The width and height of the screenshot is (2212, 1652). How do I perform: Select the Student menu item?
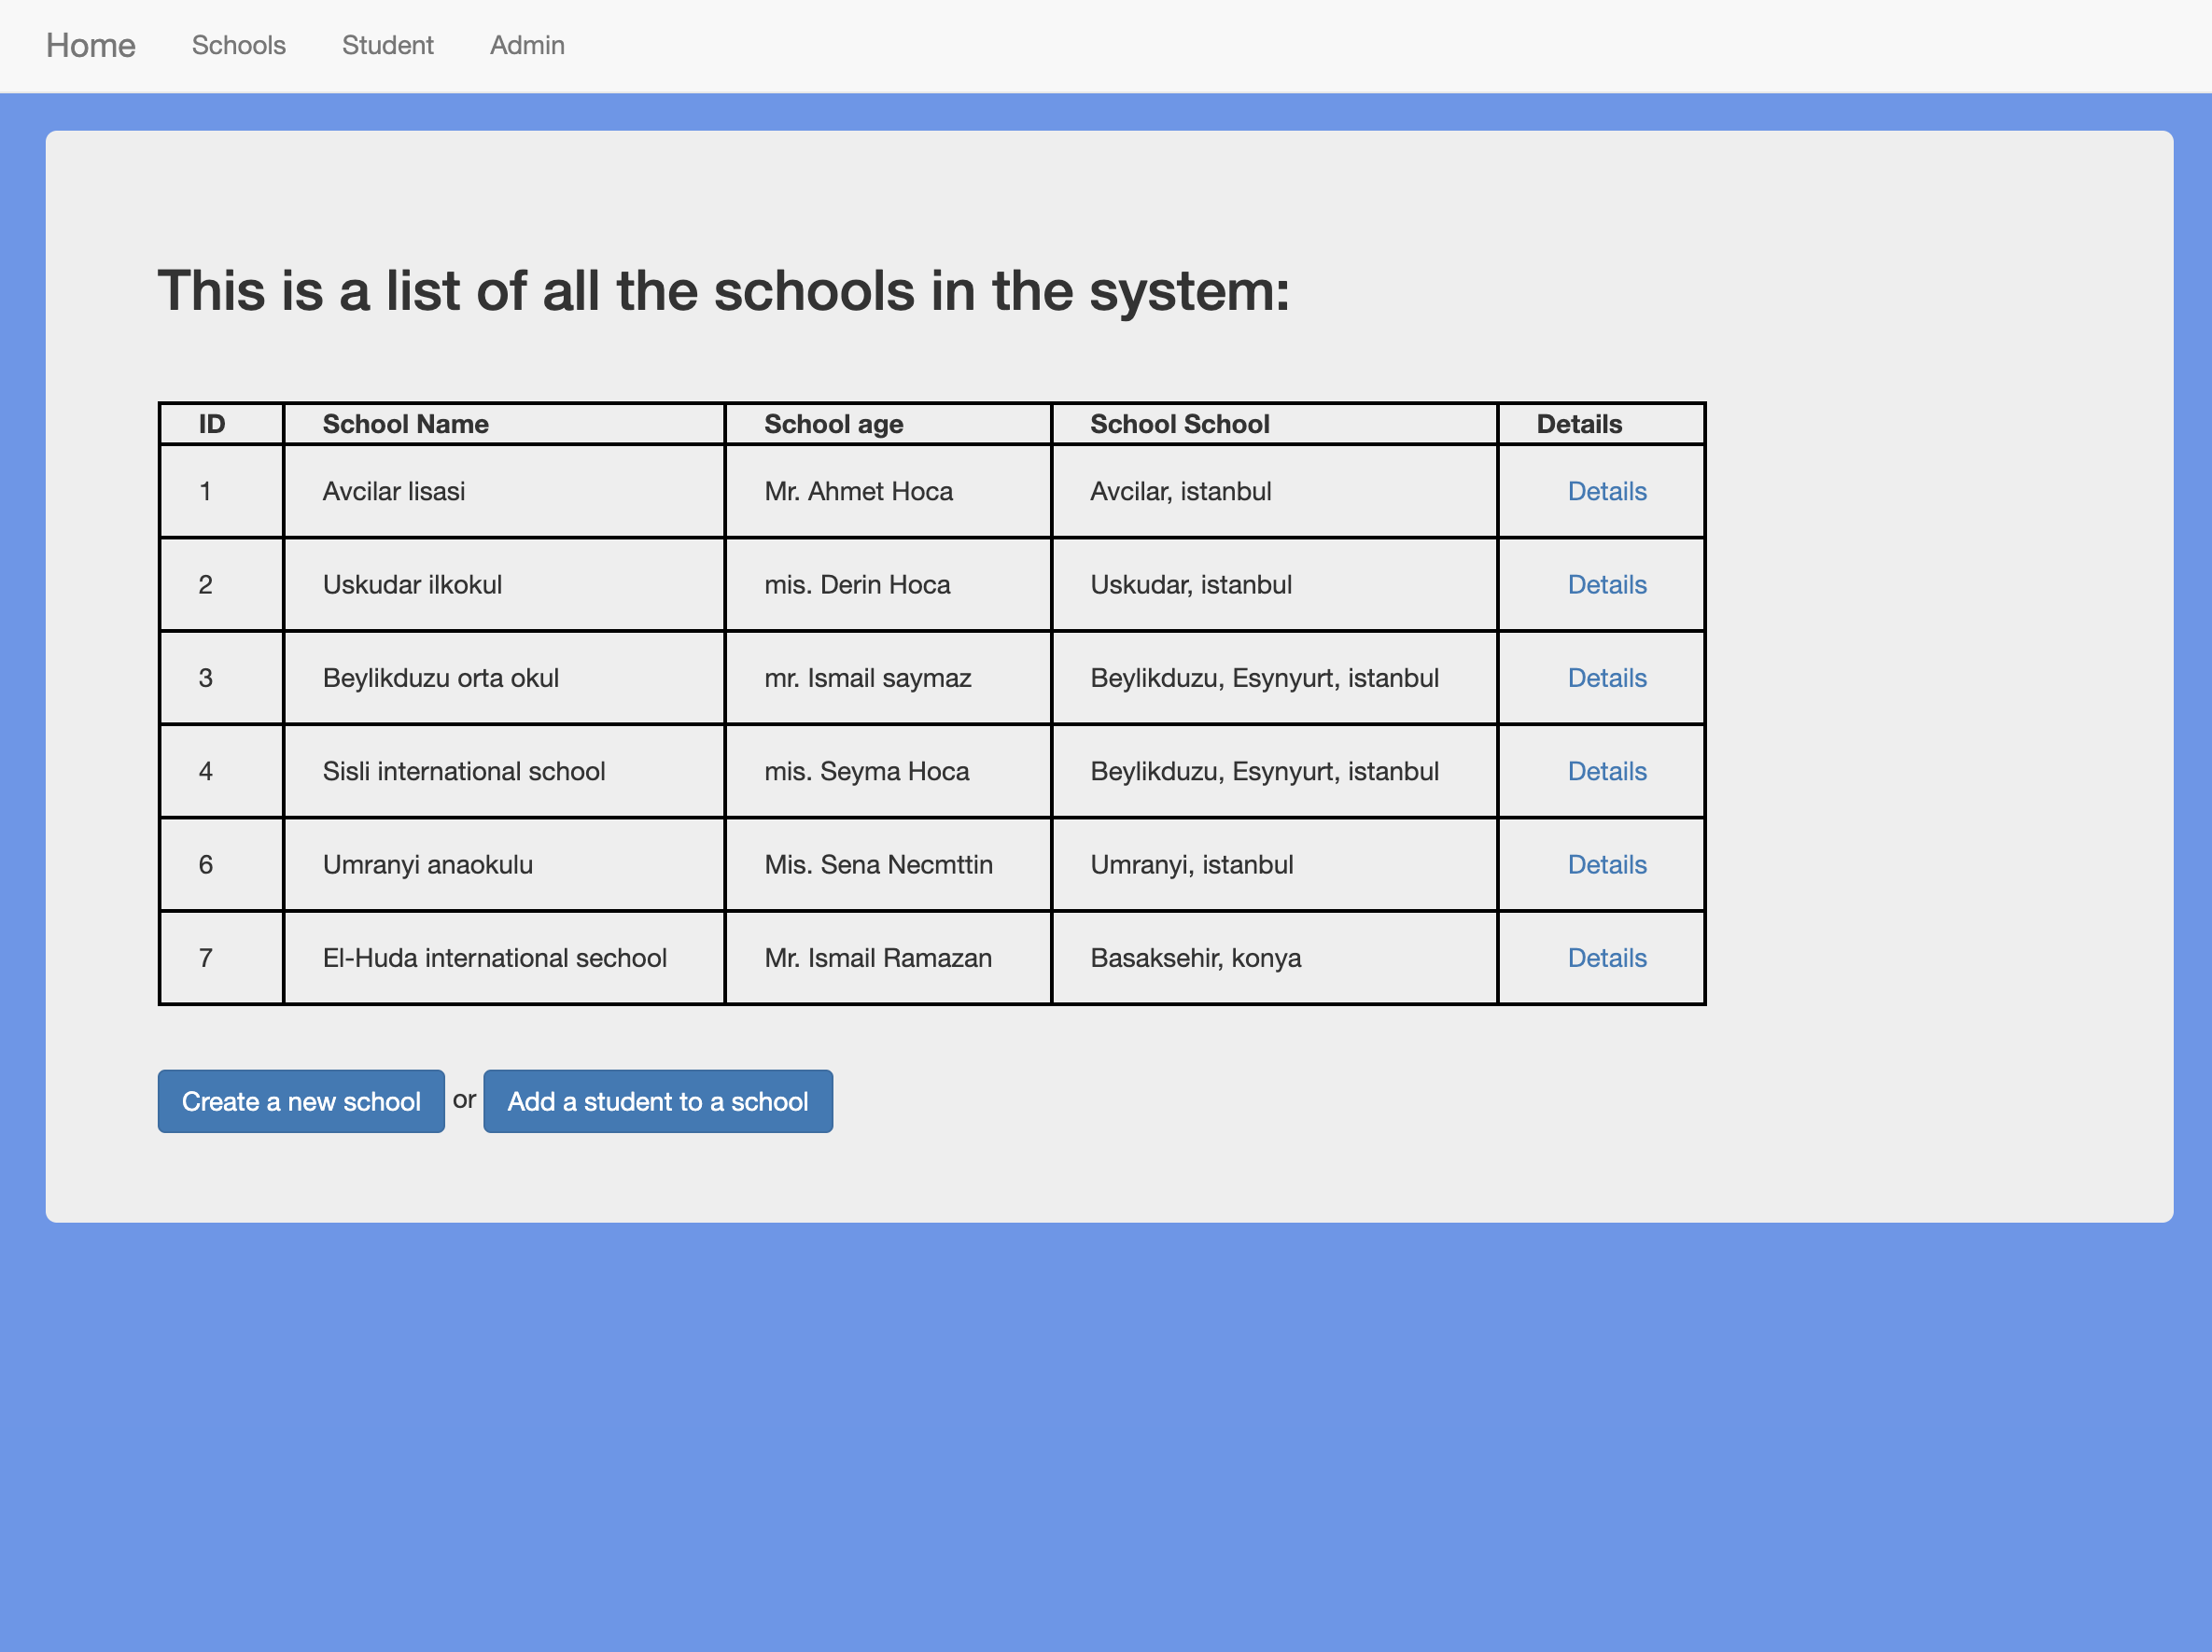[388, 46]
